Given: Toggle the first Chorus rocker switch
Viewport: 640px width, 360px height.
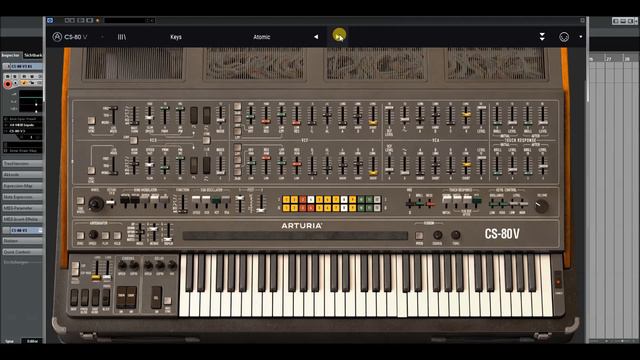Looking at the screenshot, I should pyautogui.click(x=121, y=297).
